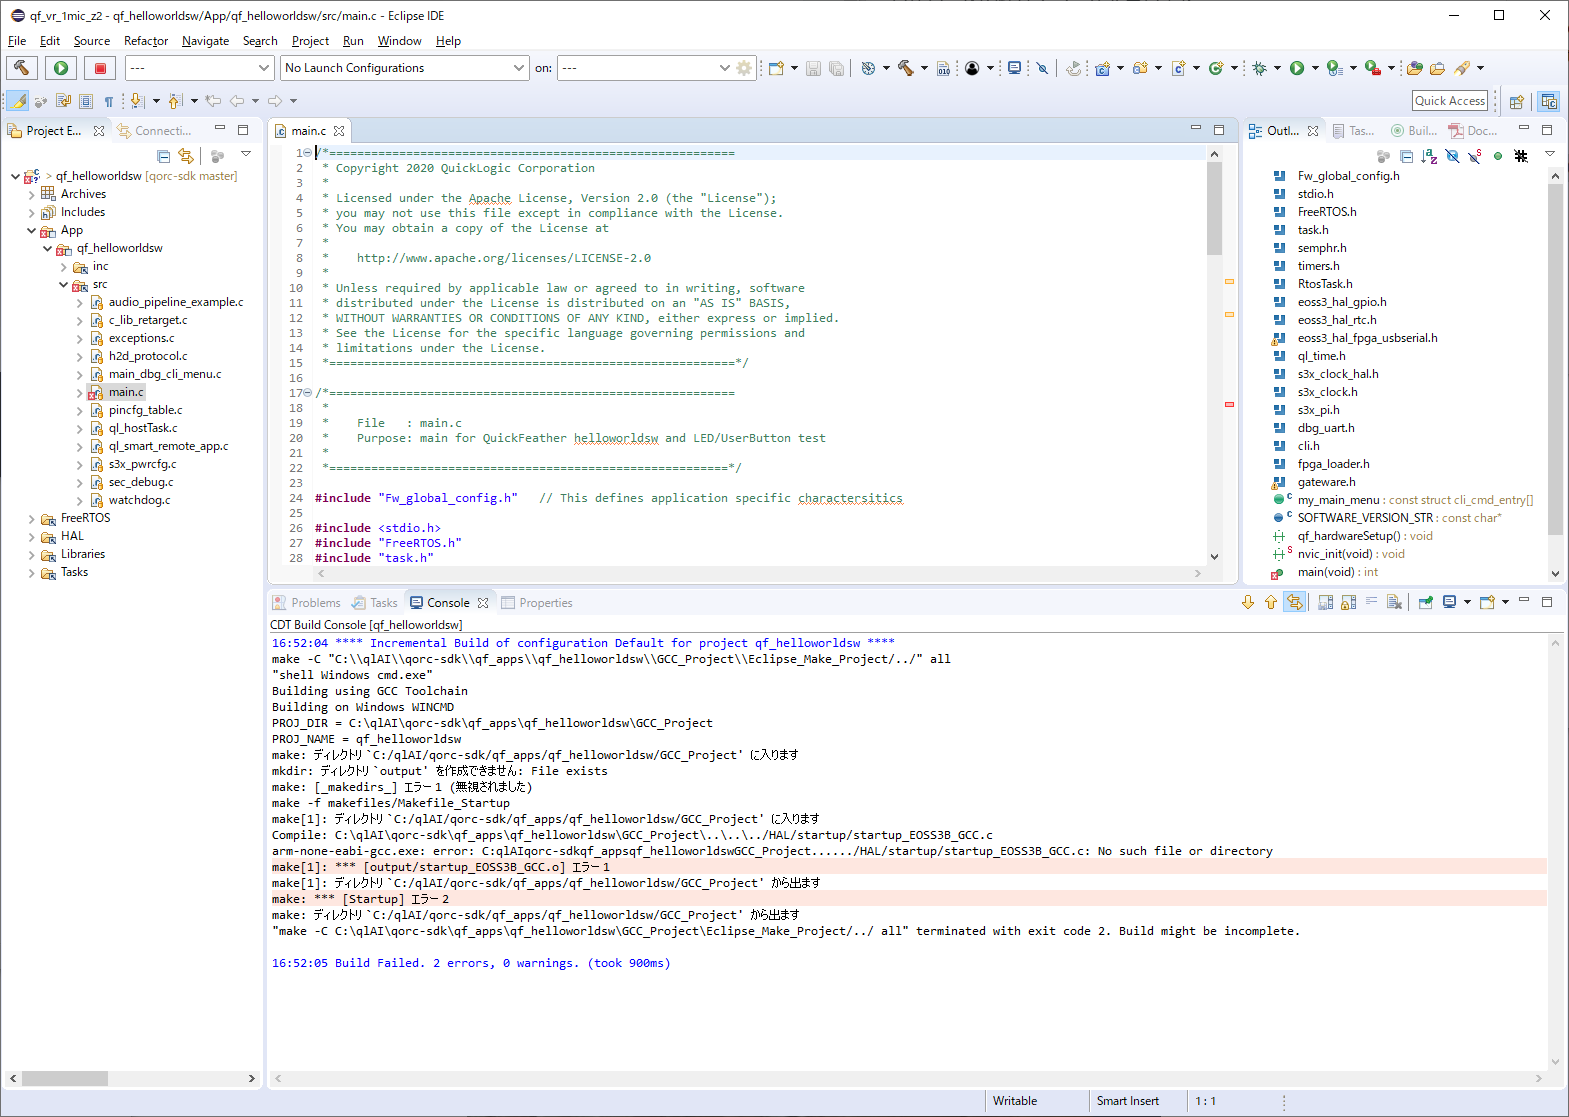Click the Debug bug icon in toolbar
The width and height of the screenshot is (1569, 1117).
tap(1259, 68)
